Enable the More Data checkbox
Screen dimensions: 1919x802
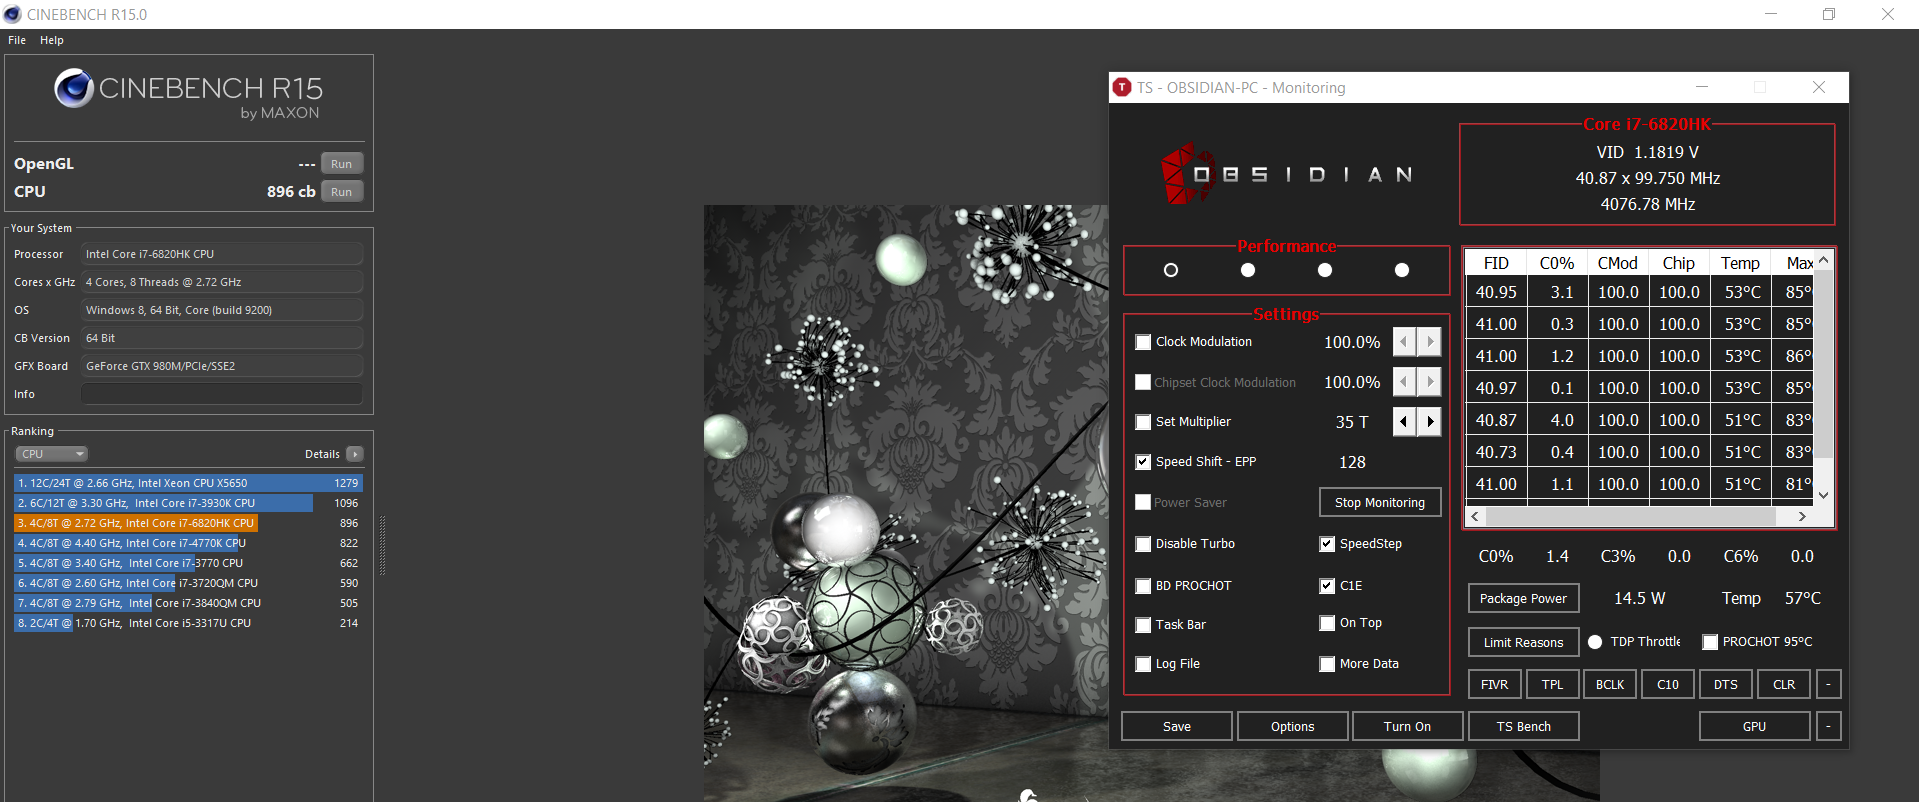[x=1327, y=664]
